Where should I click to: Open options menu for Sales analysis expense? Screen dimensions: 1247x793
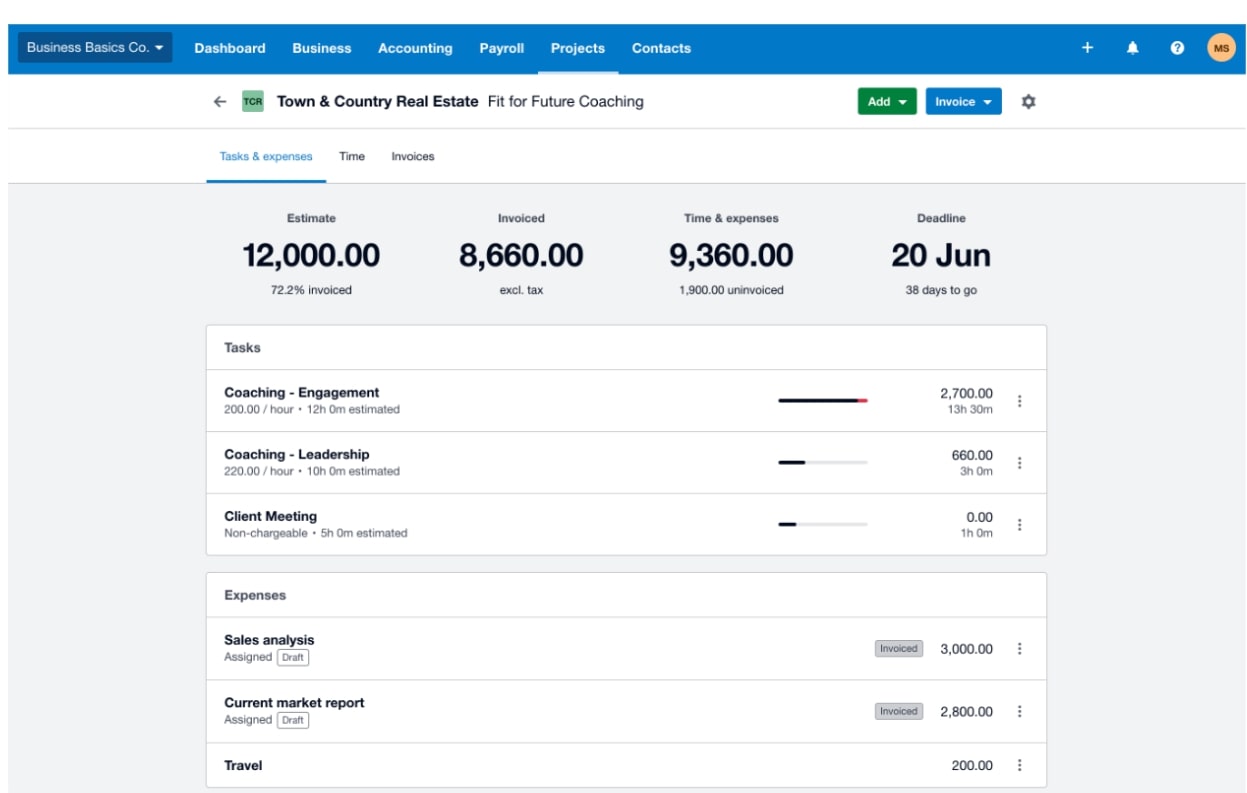(x=1019, y=649)
